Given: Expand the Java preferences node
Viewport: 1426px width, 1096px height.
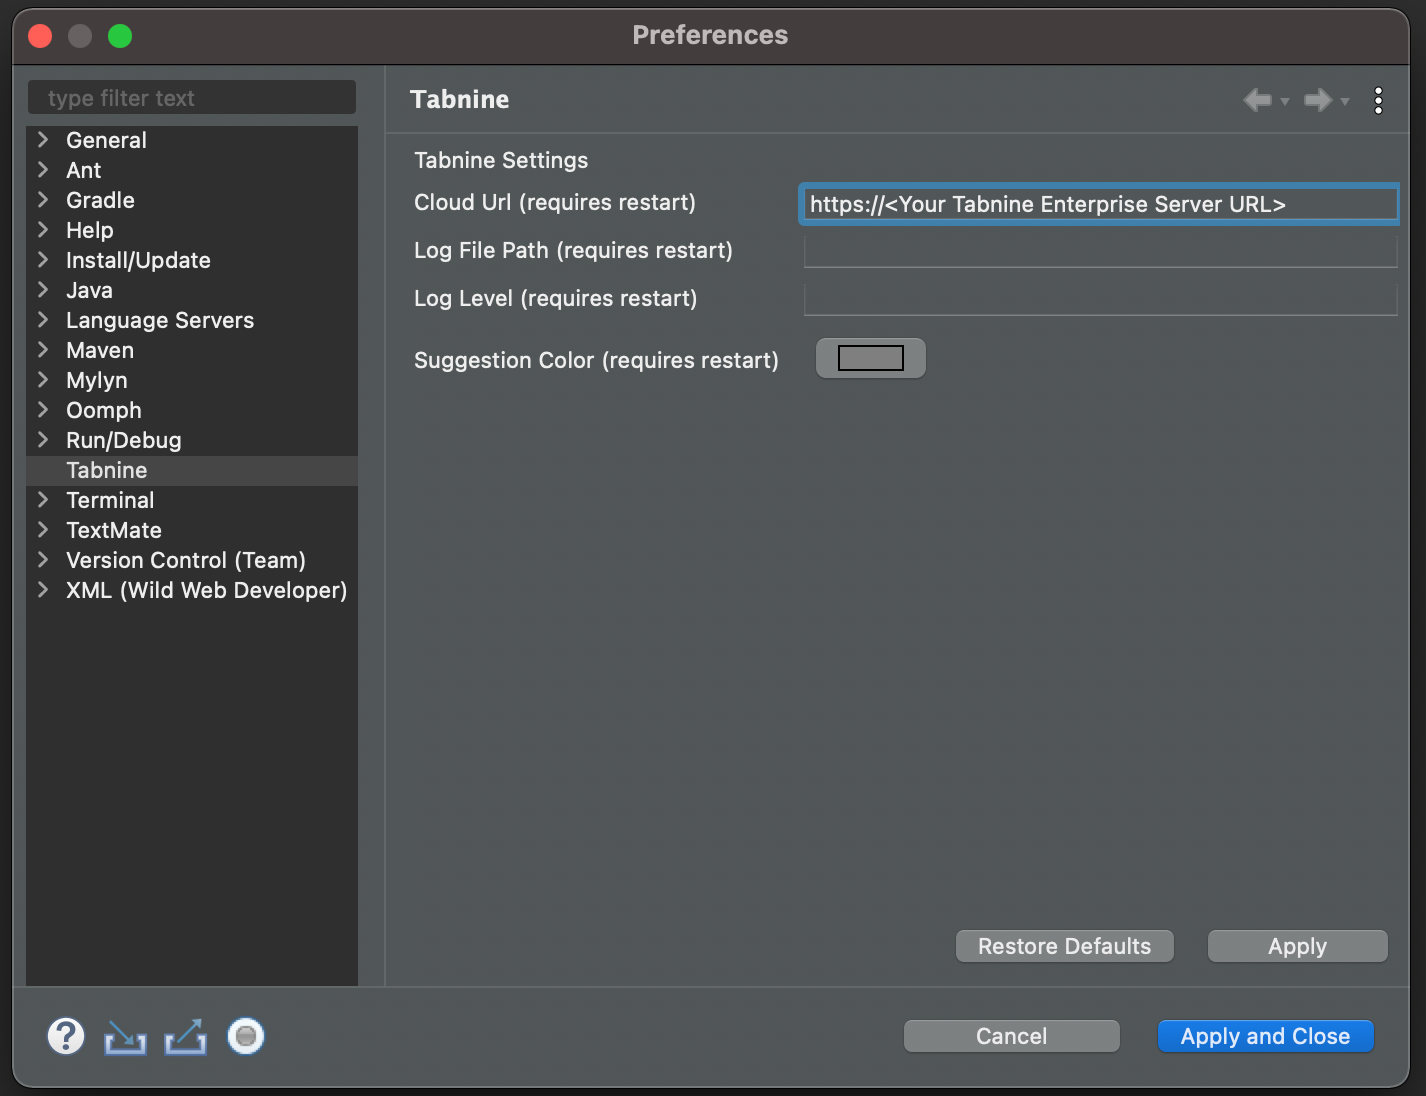Looking at the screenshot, I should click(x=43, y=290).
